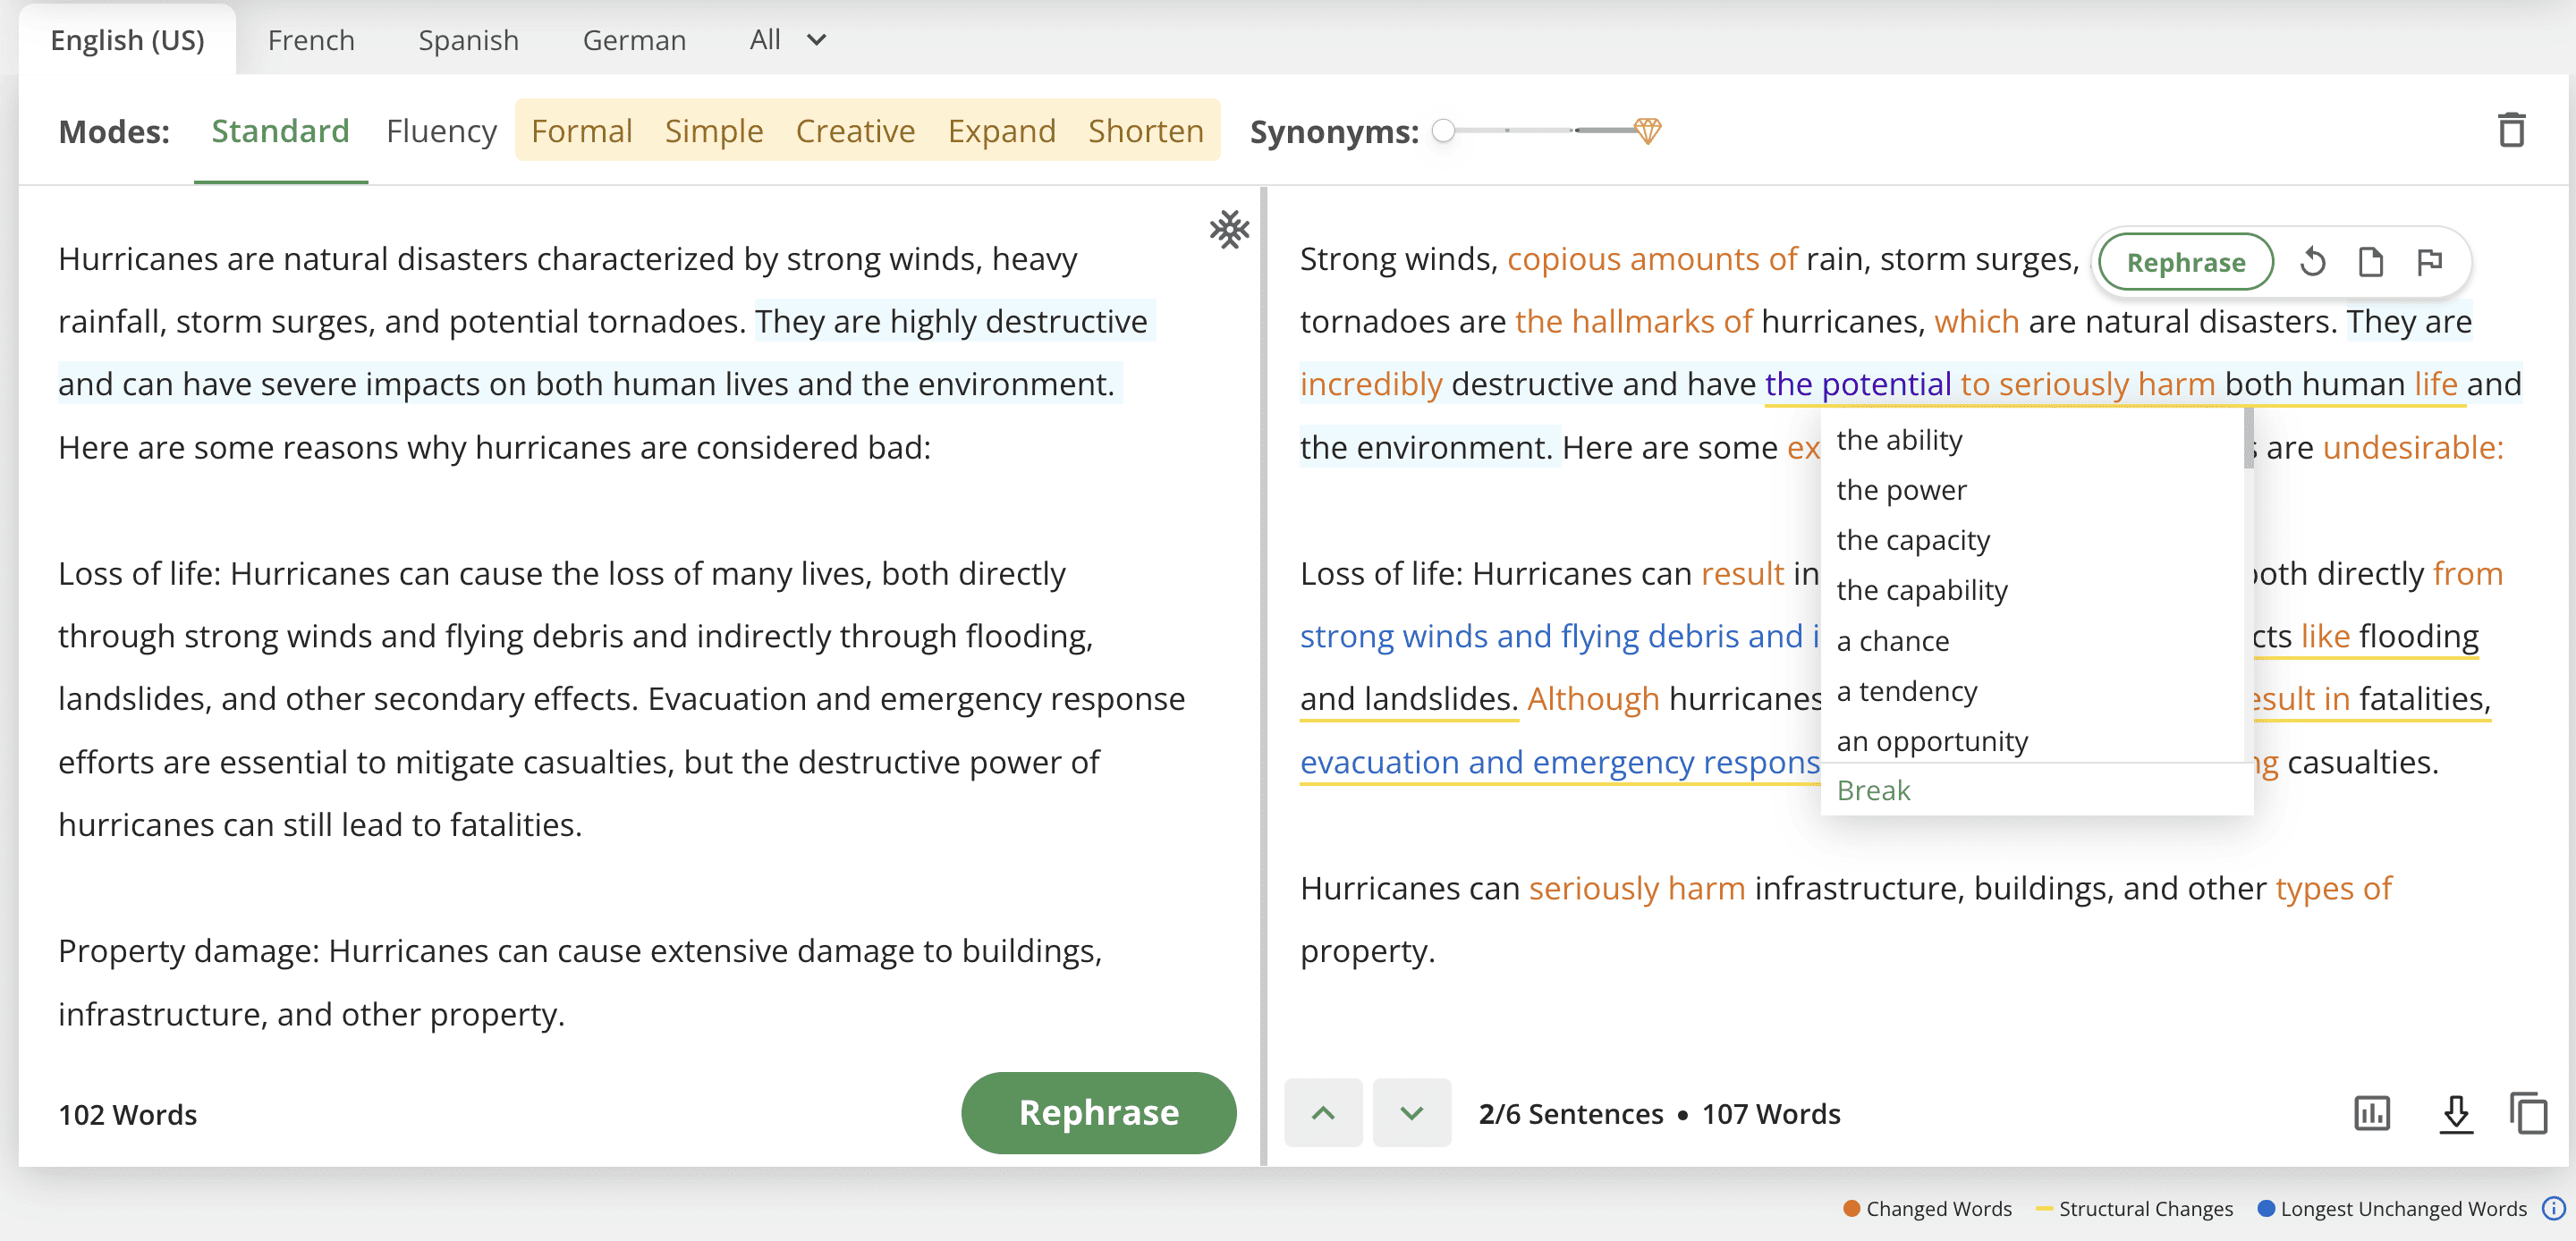The image size is (2576, 1241).
Task: Click 'to seriously harm' in the second output sentence
Action: coord(2087,384)
